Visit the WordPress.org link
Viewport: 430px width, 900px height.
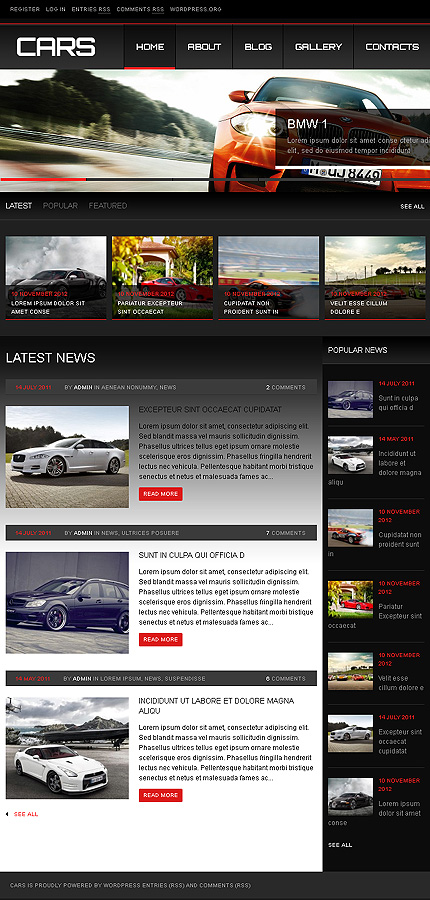(x=196, y=10)
